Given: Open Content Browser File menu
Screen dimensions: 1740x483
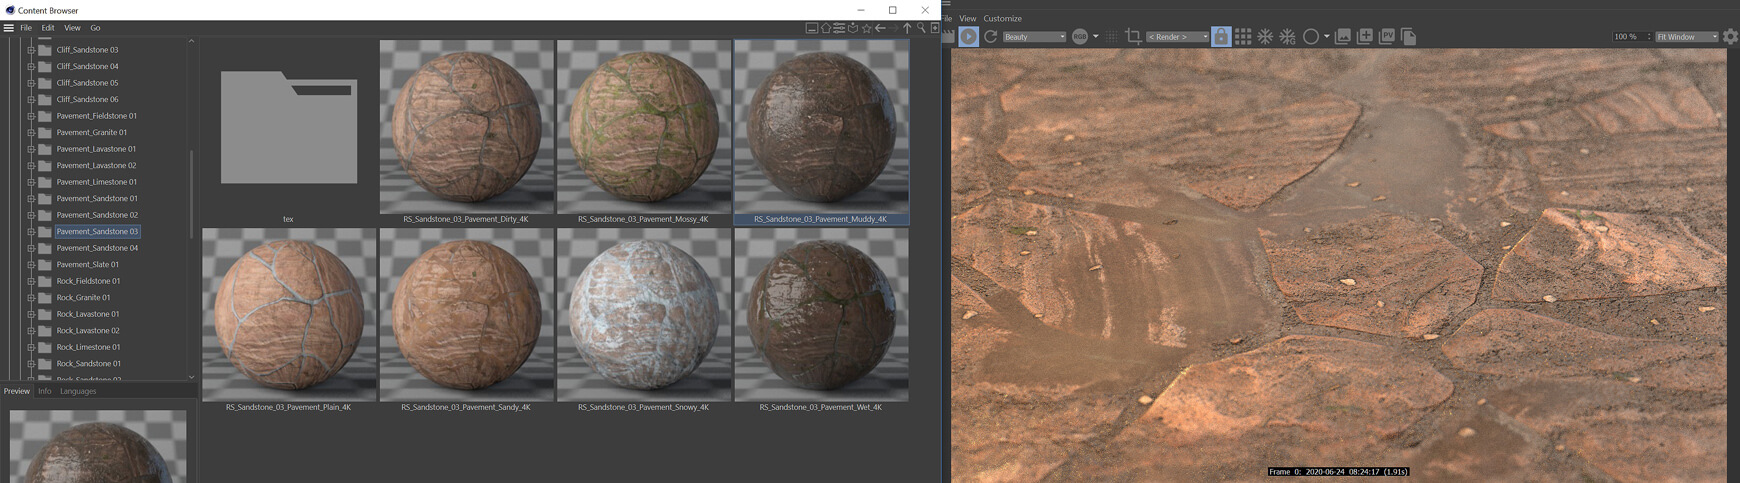Looking at the screenshot, I should (x=26, y=28).
